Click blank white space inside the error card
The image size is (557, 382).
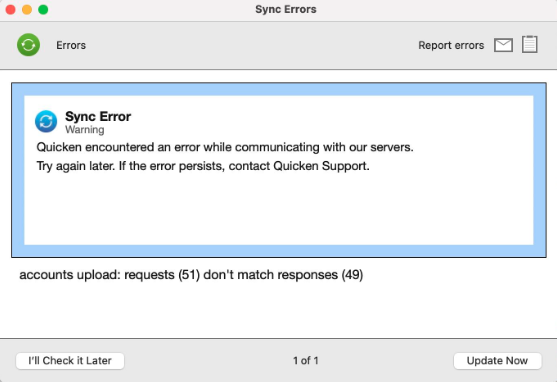[x=279, y=210]
